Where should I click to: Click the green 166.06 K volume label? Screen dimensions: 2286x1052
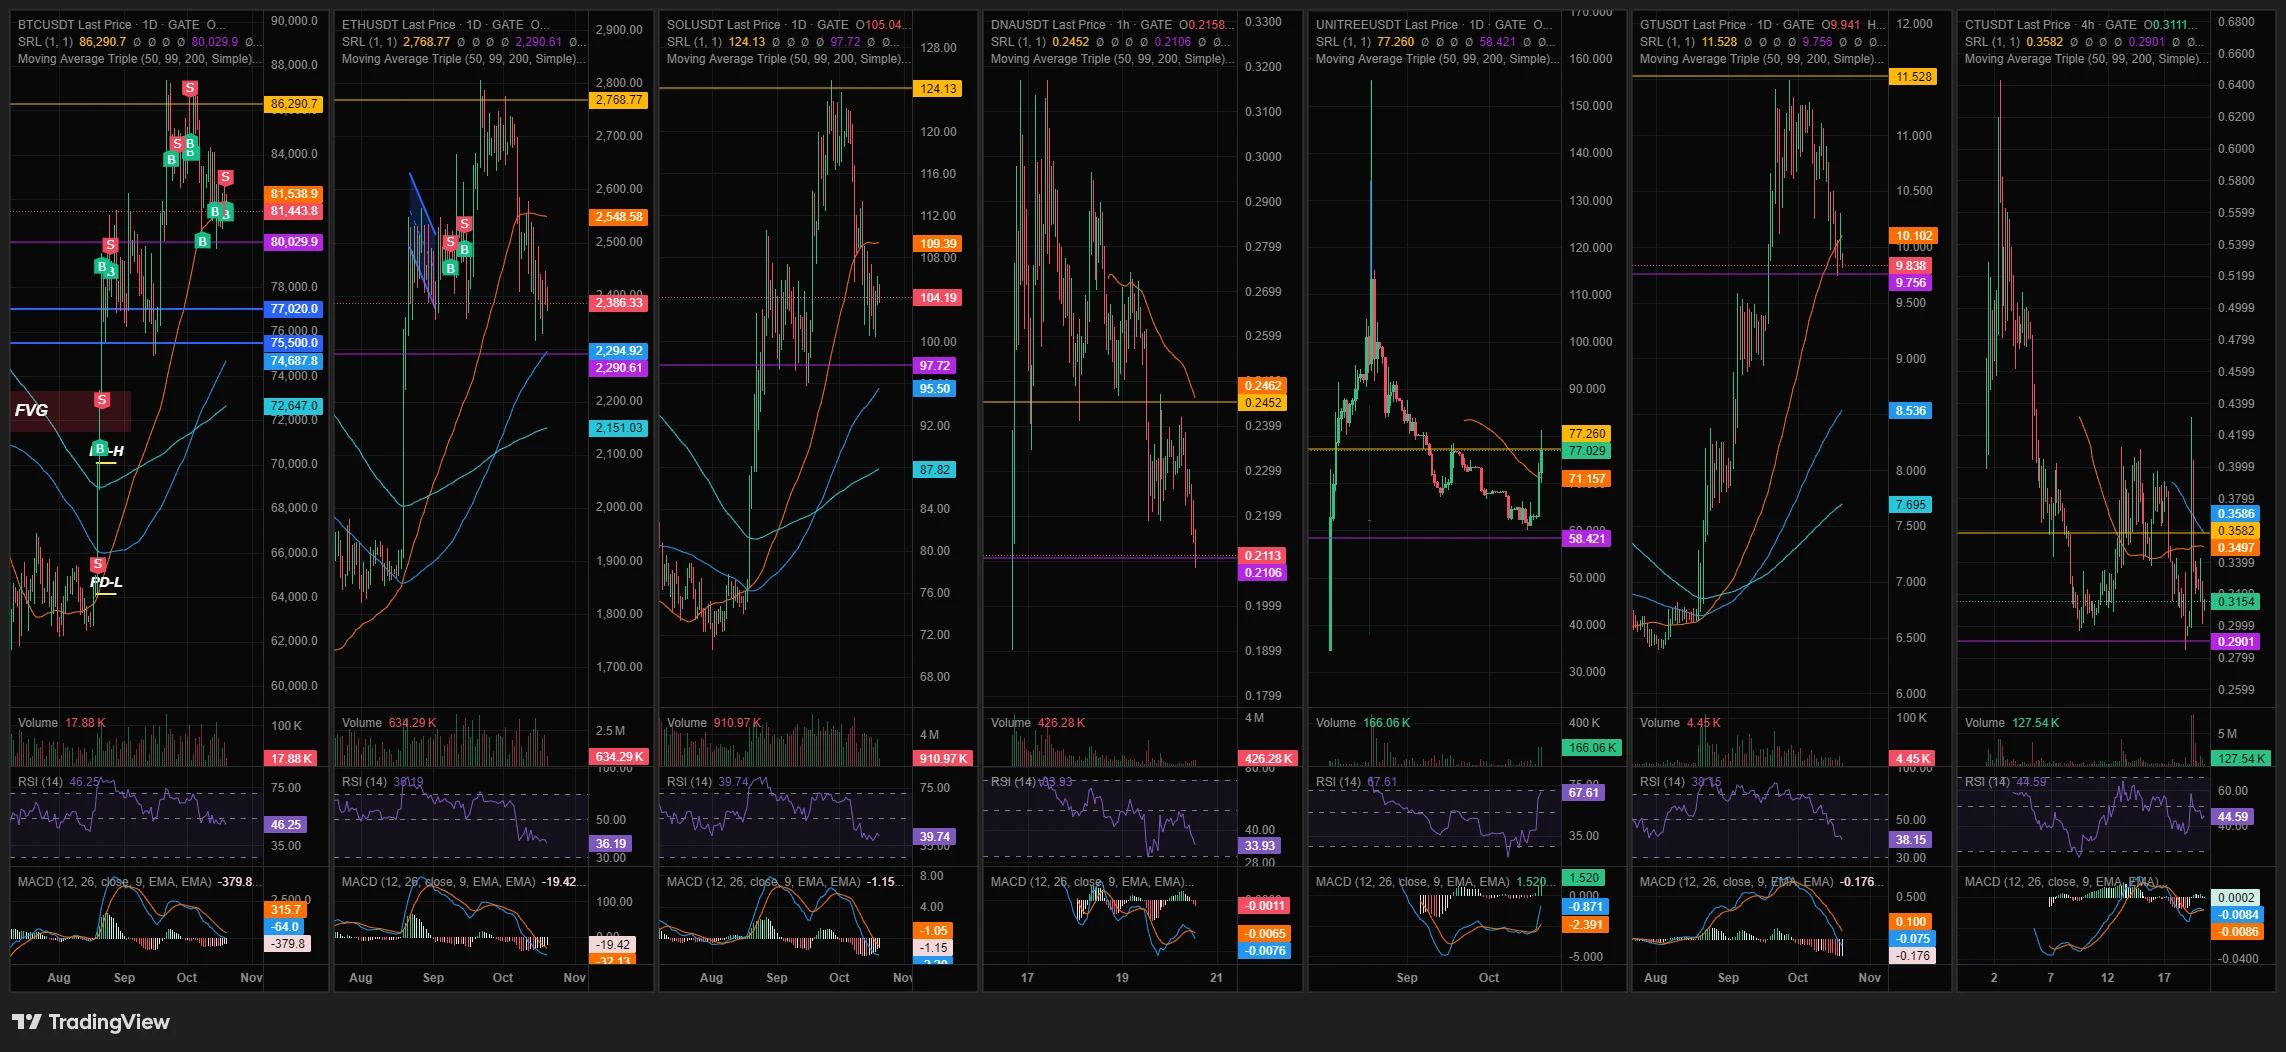1593,748
